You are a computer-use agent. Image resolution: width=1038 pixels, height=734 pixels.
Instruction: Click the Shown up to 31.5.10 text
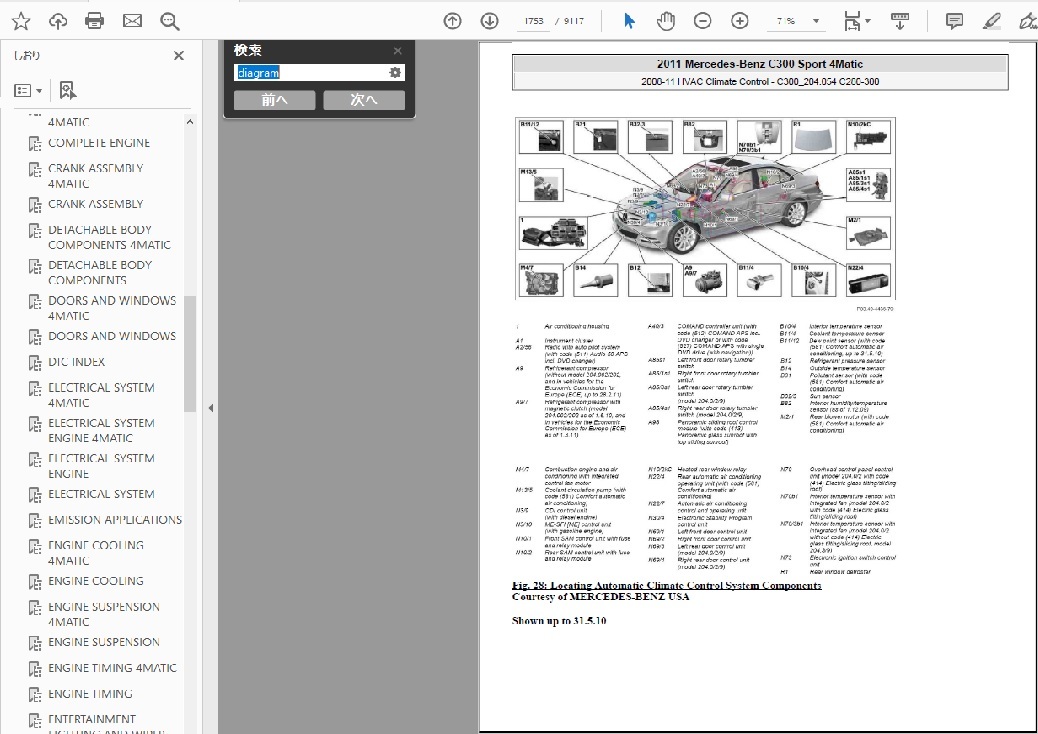[x=559, y=621]
